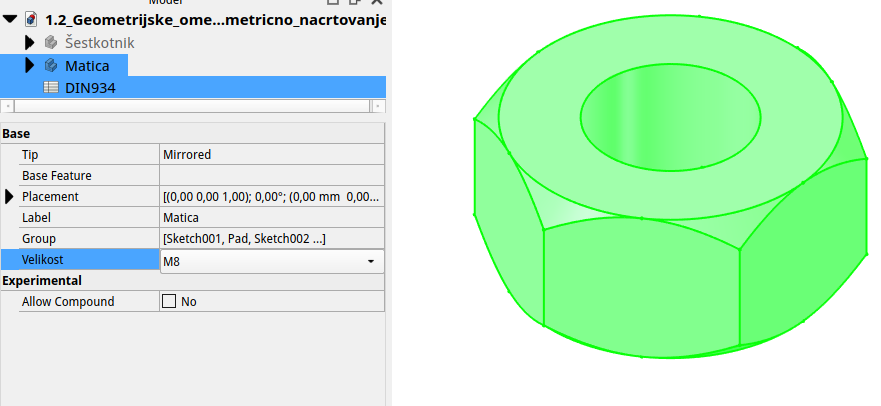Image resolution: width=881 pixels, height=406 pixels.
Task: Enable the Allow Compound checkbox
Action: (x=169, y=301)
